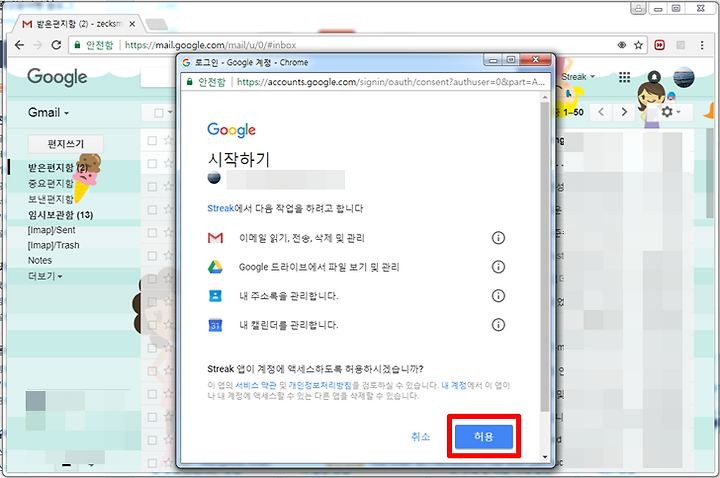Click the Google logo in consent dialog

coord(231,130)
